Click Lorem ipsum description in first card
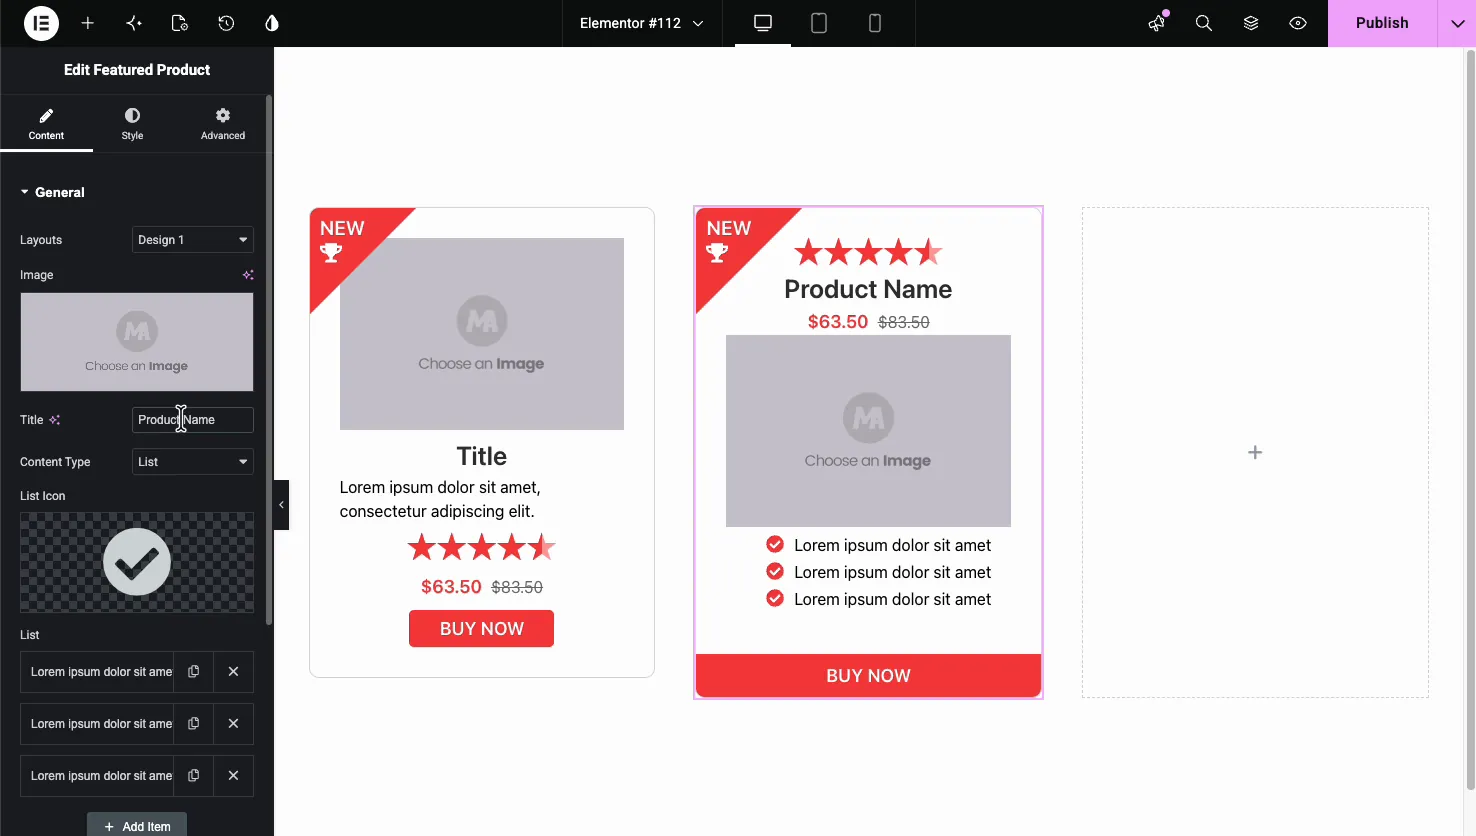 440,499
